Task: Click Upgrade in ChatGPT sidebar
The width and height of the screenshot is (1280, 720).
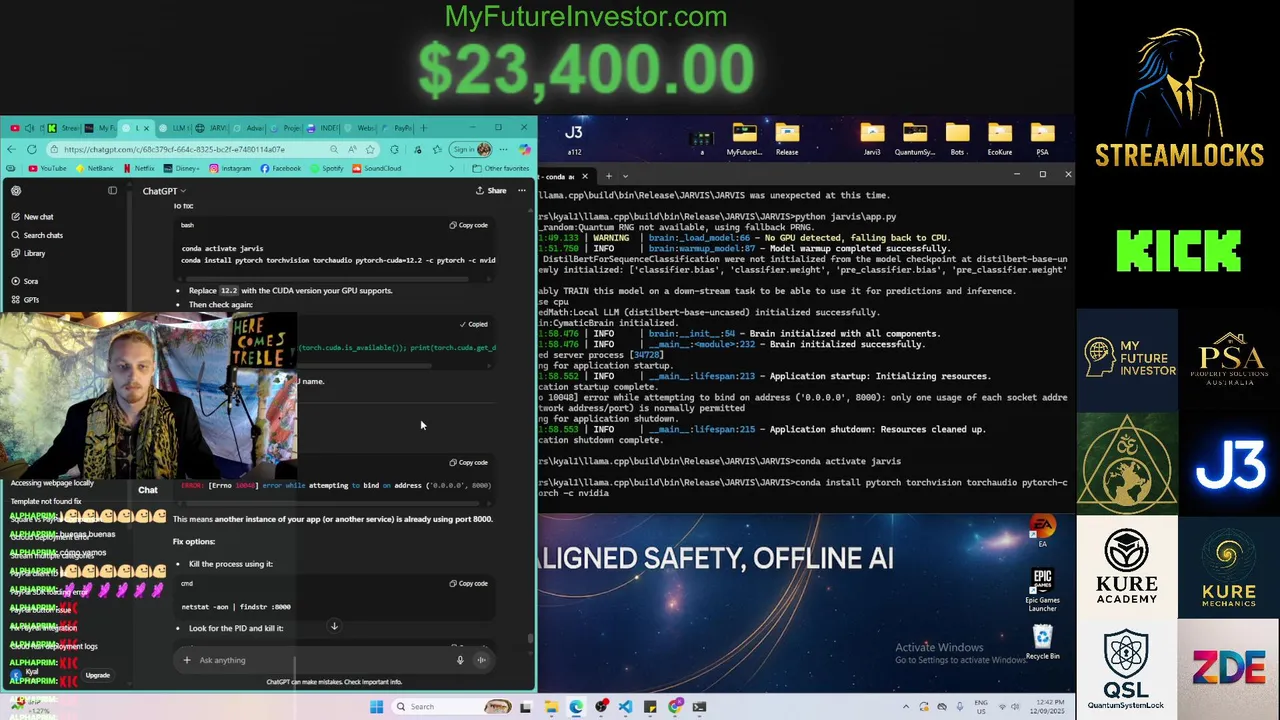Action: point(97,675)
